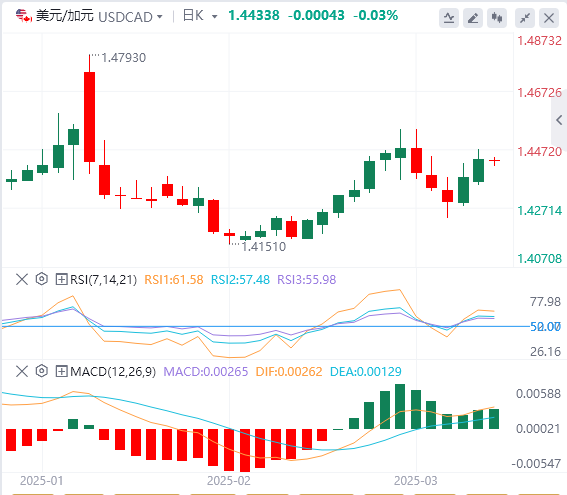
Task: Click the MACD(12,26,9) indicator label
Action: [x=113, y=371]
